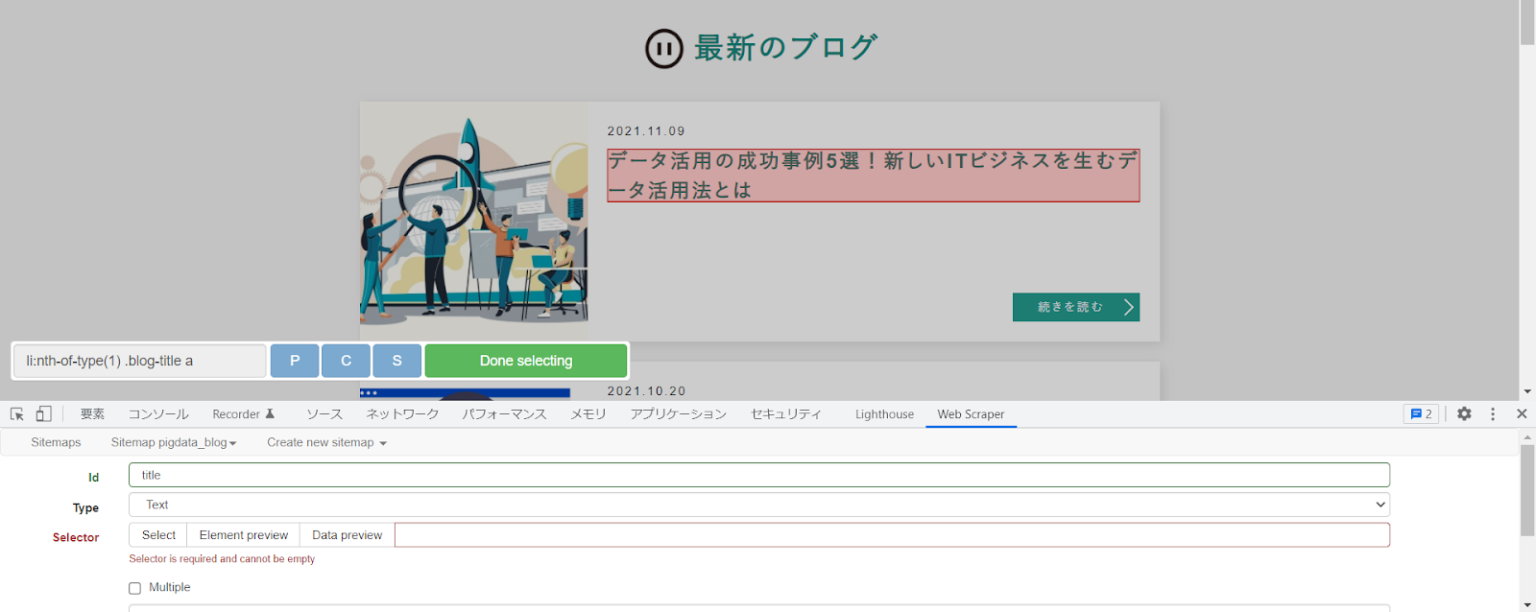The width and height of the screenshot is (1536, 612).
Task: Click the C child selector button
Action: [345, 360]
